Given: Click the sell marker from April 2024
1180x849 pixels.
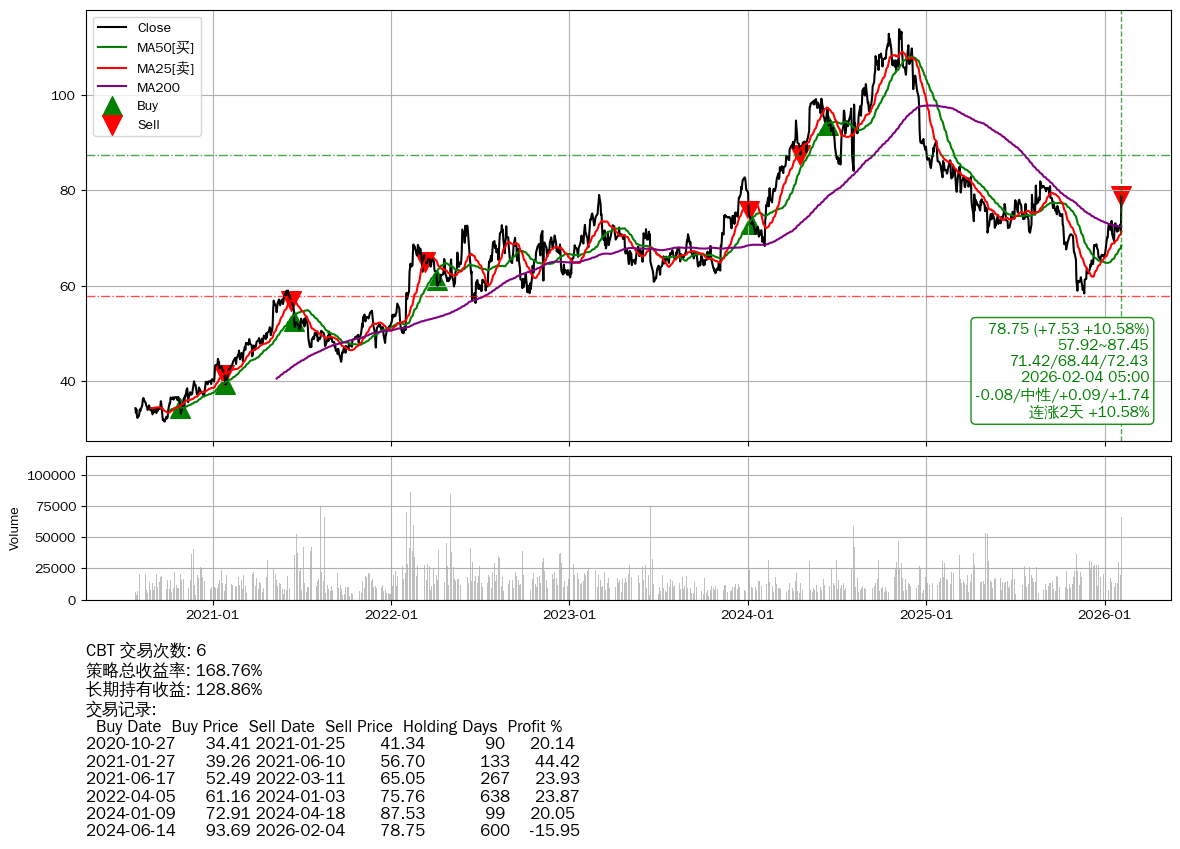Looking at the screenshot, I should (x=799, y=155).
